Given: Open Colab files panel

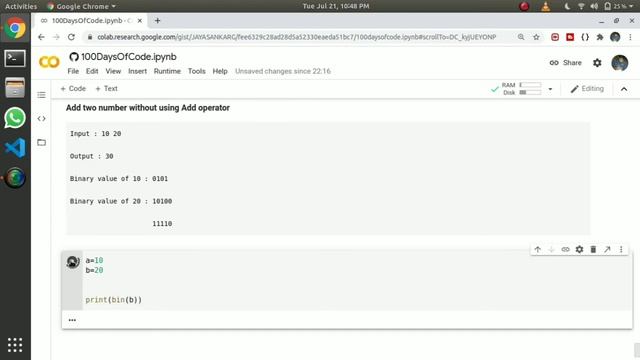Looking at the screenshot, I should (41, 142).
